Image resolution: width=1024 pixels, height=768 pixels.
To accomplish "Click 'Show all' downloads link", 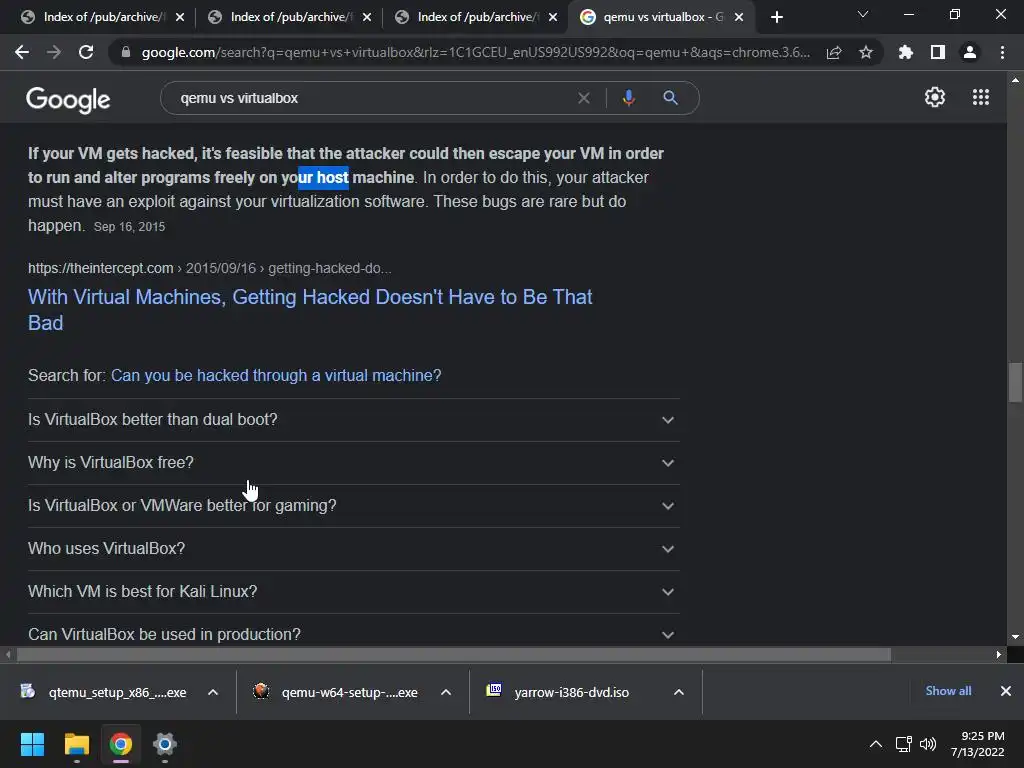I will pos(948,691).
